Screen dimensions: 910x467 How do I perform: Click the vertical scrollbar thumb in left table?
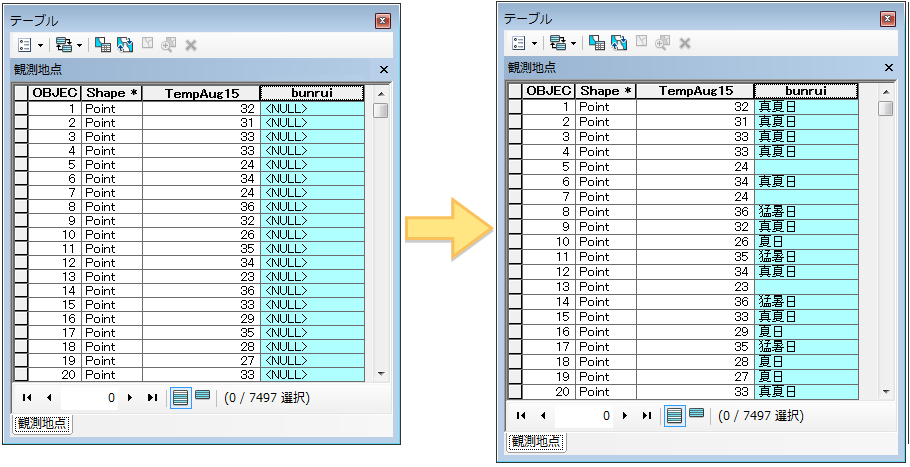tap(380, 110)
